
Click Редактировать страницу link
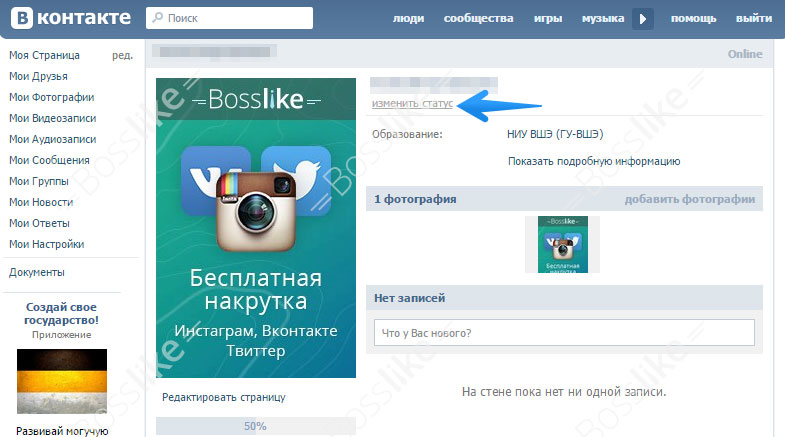point(223,397)
